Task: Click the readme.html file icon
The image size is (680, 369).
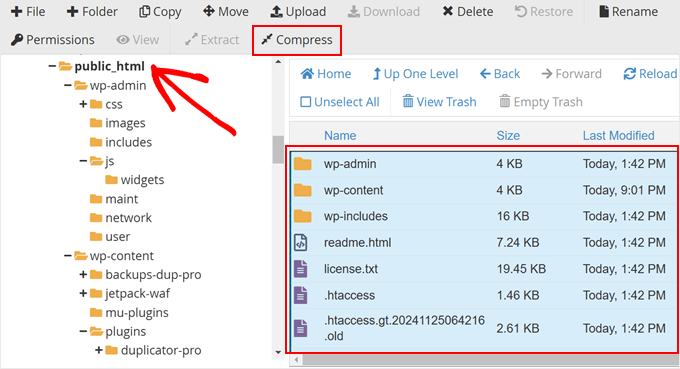Action: [x=301, y=243]
